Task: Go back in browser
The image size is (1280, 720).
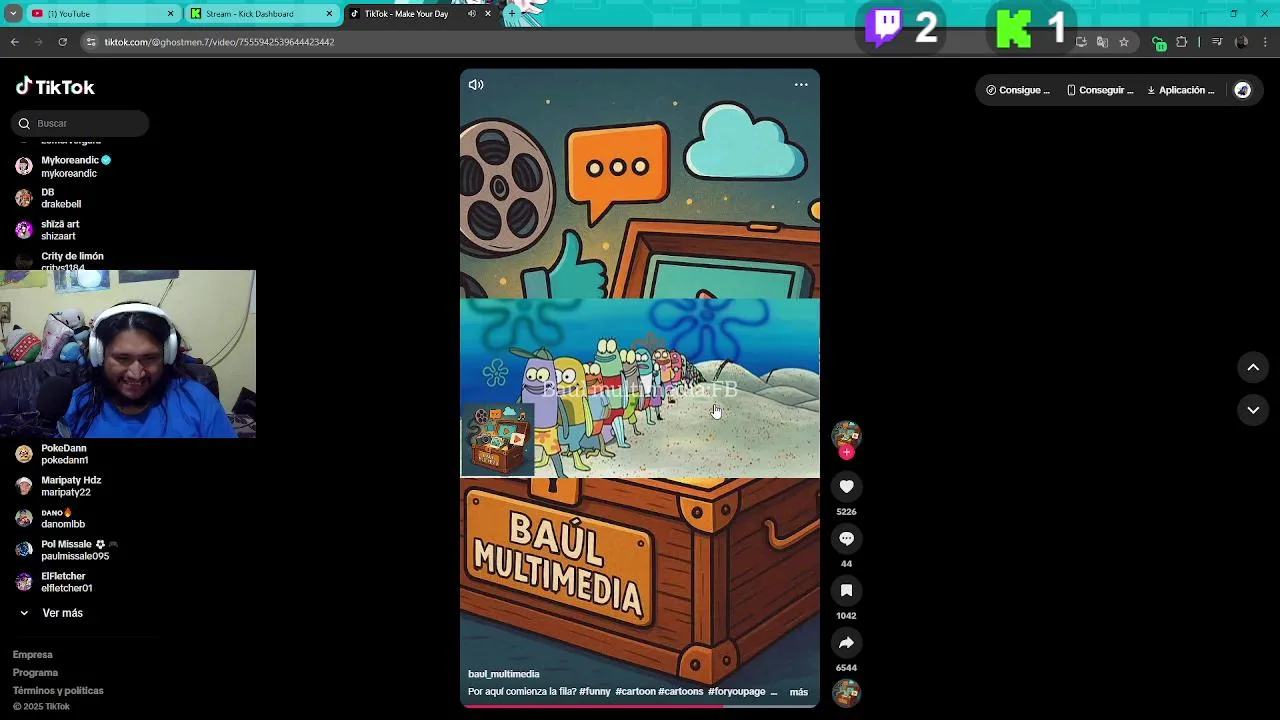Action: 15,42
